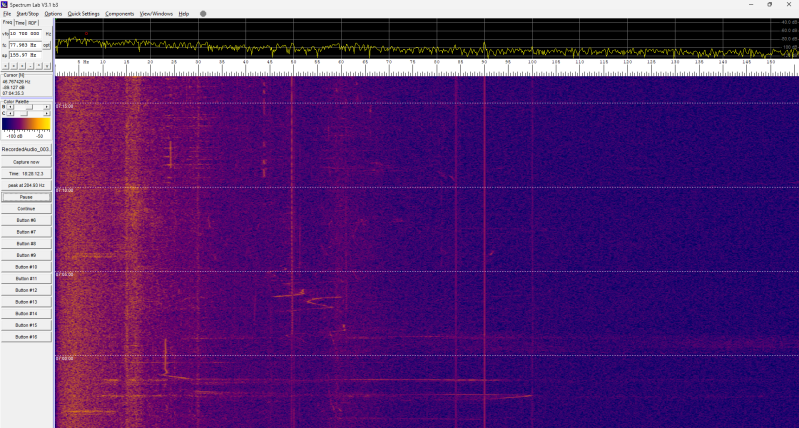The height and width of the screenshot is (428, 799).
Task: Click Button #7
Action: pyautogui.click(x=26, y=232)
